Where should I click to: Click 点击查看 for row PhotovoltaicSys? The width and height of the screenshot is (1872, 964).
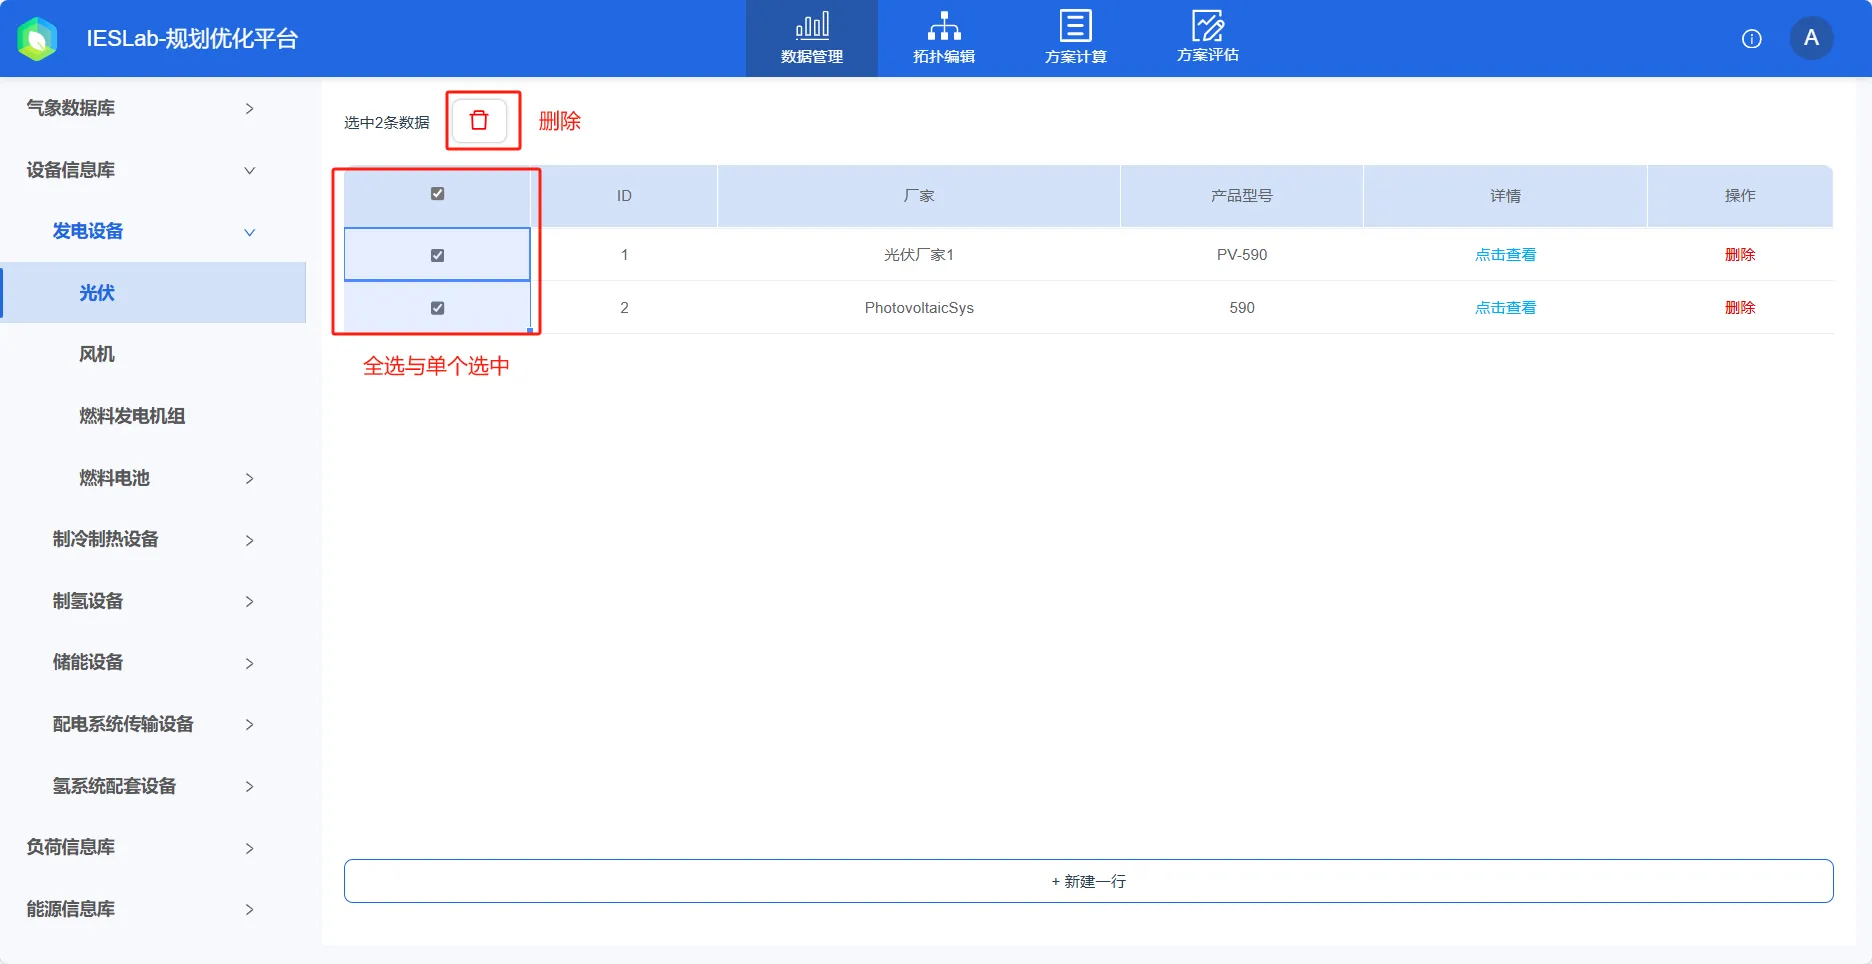1505,308
